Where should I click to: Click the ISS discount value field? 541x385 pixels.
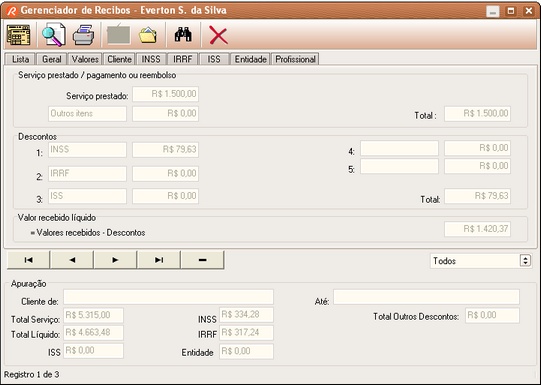tap(166, 196)
